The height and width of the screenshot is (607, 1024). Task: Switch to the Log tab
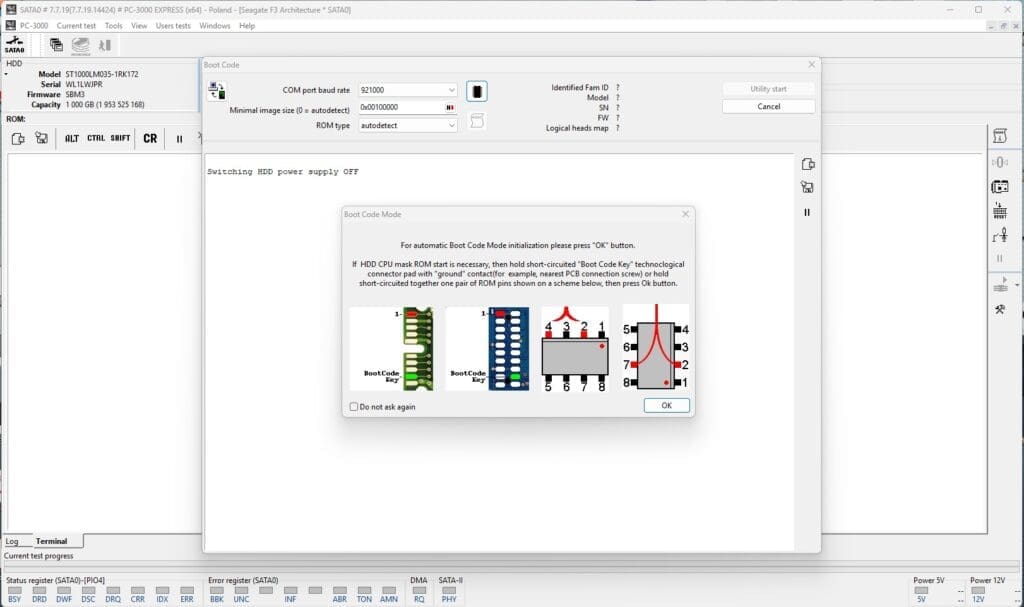pos(12,541)
